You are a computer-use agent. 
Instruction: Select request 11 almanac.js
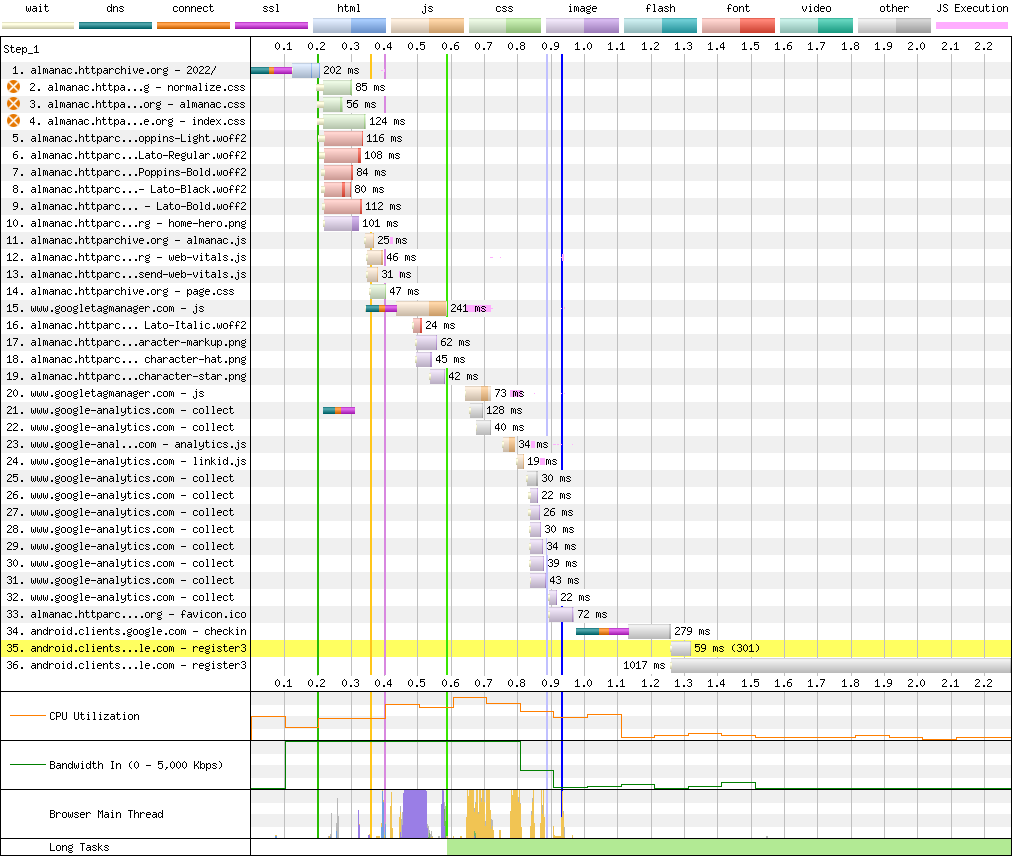pos(126,240)
